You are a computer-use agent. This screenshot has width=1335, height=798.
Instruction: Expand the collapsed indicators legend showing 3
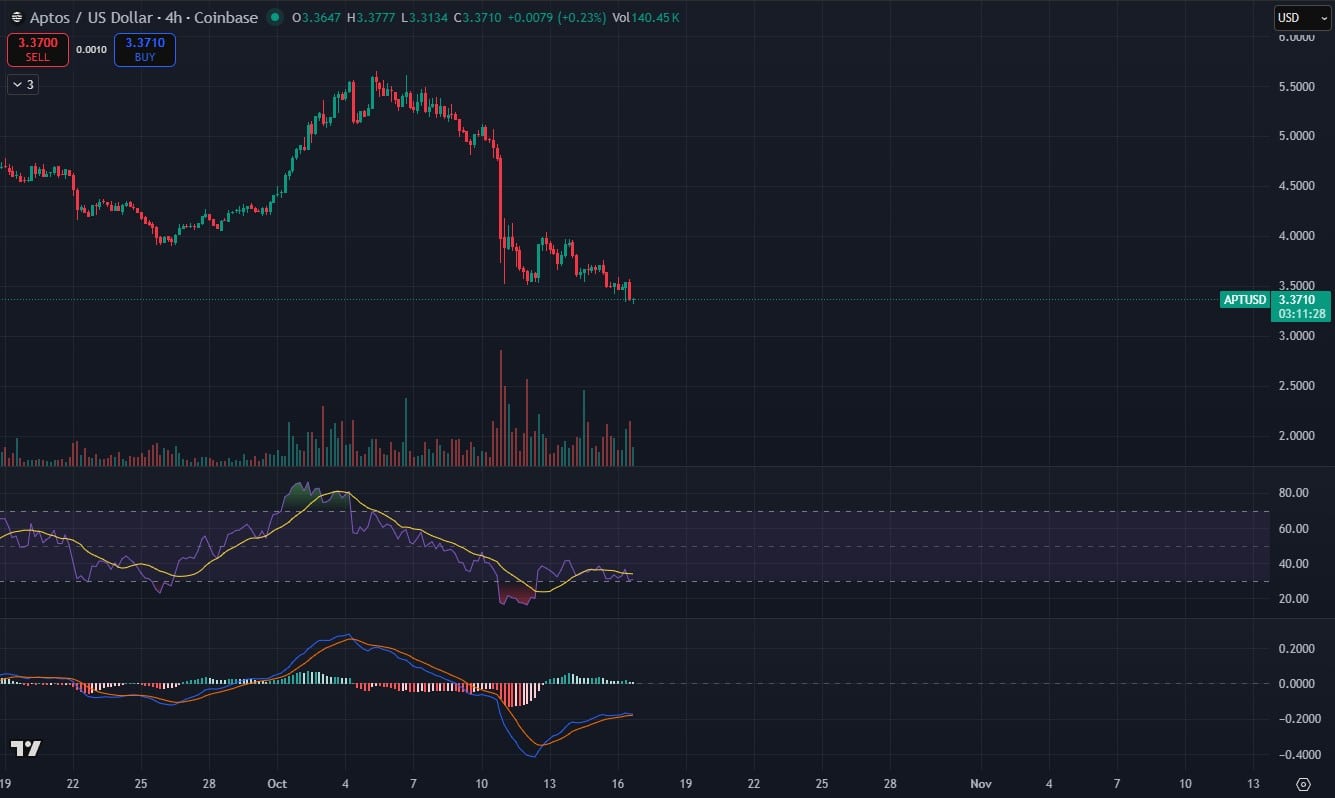[22, 85]
